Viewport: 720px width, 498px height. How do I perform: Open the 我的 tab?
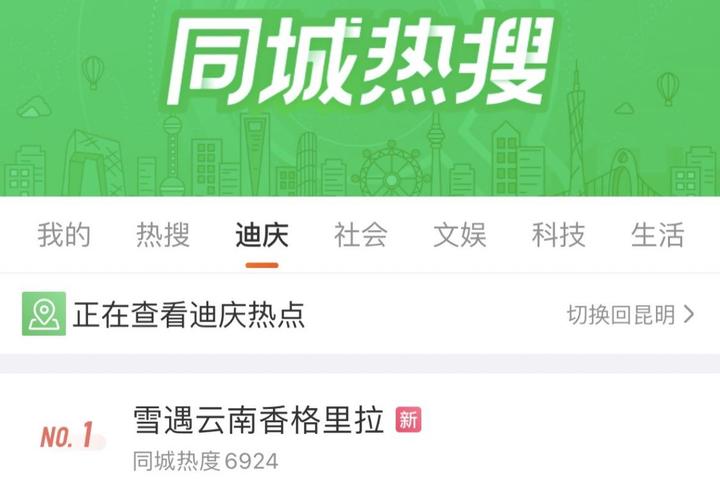(x=64, y=235)
